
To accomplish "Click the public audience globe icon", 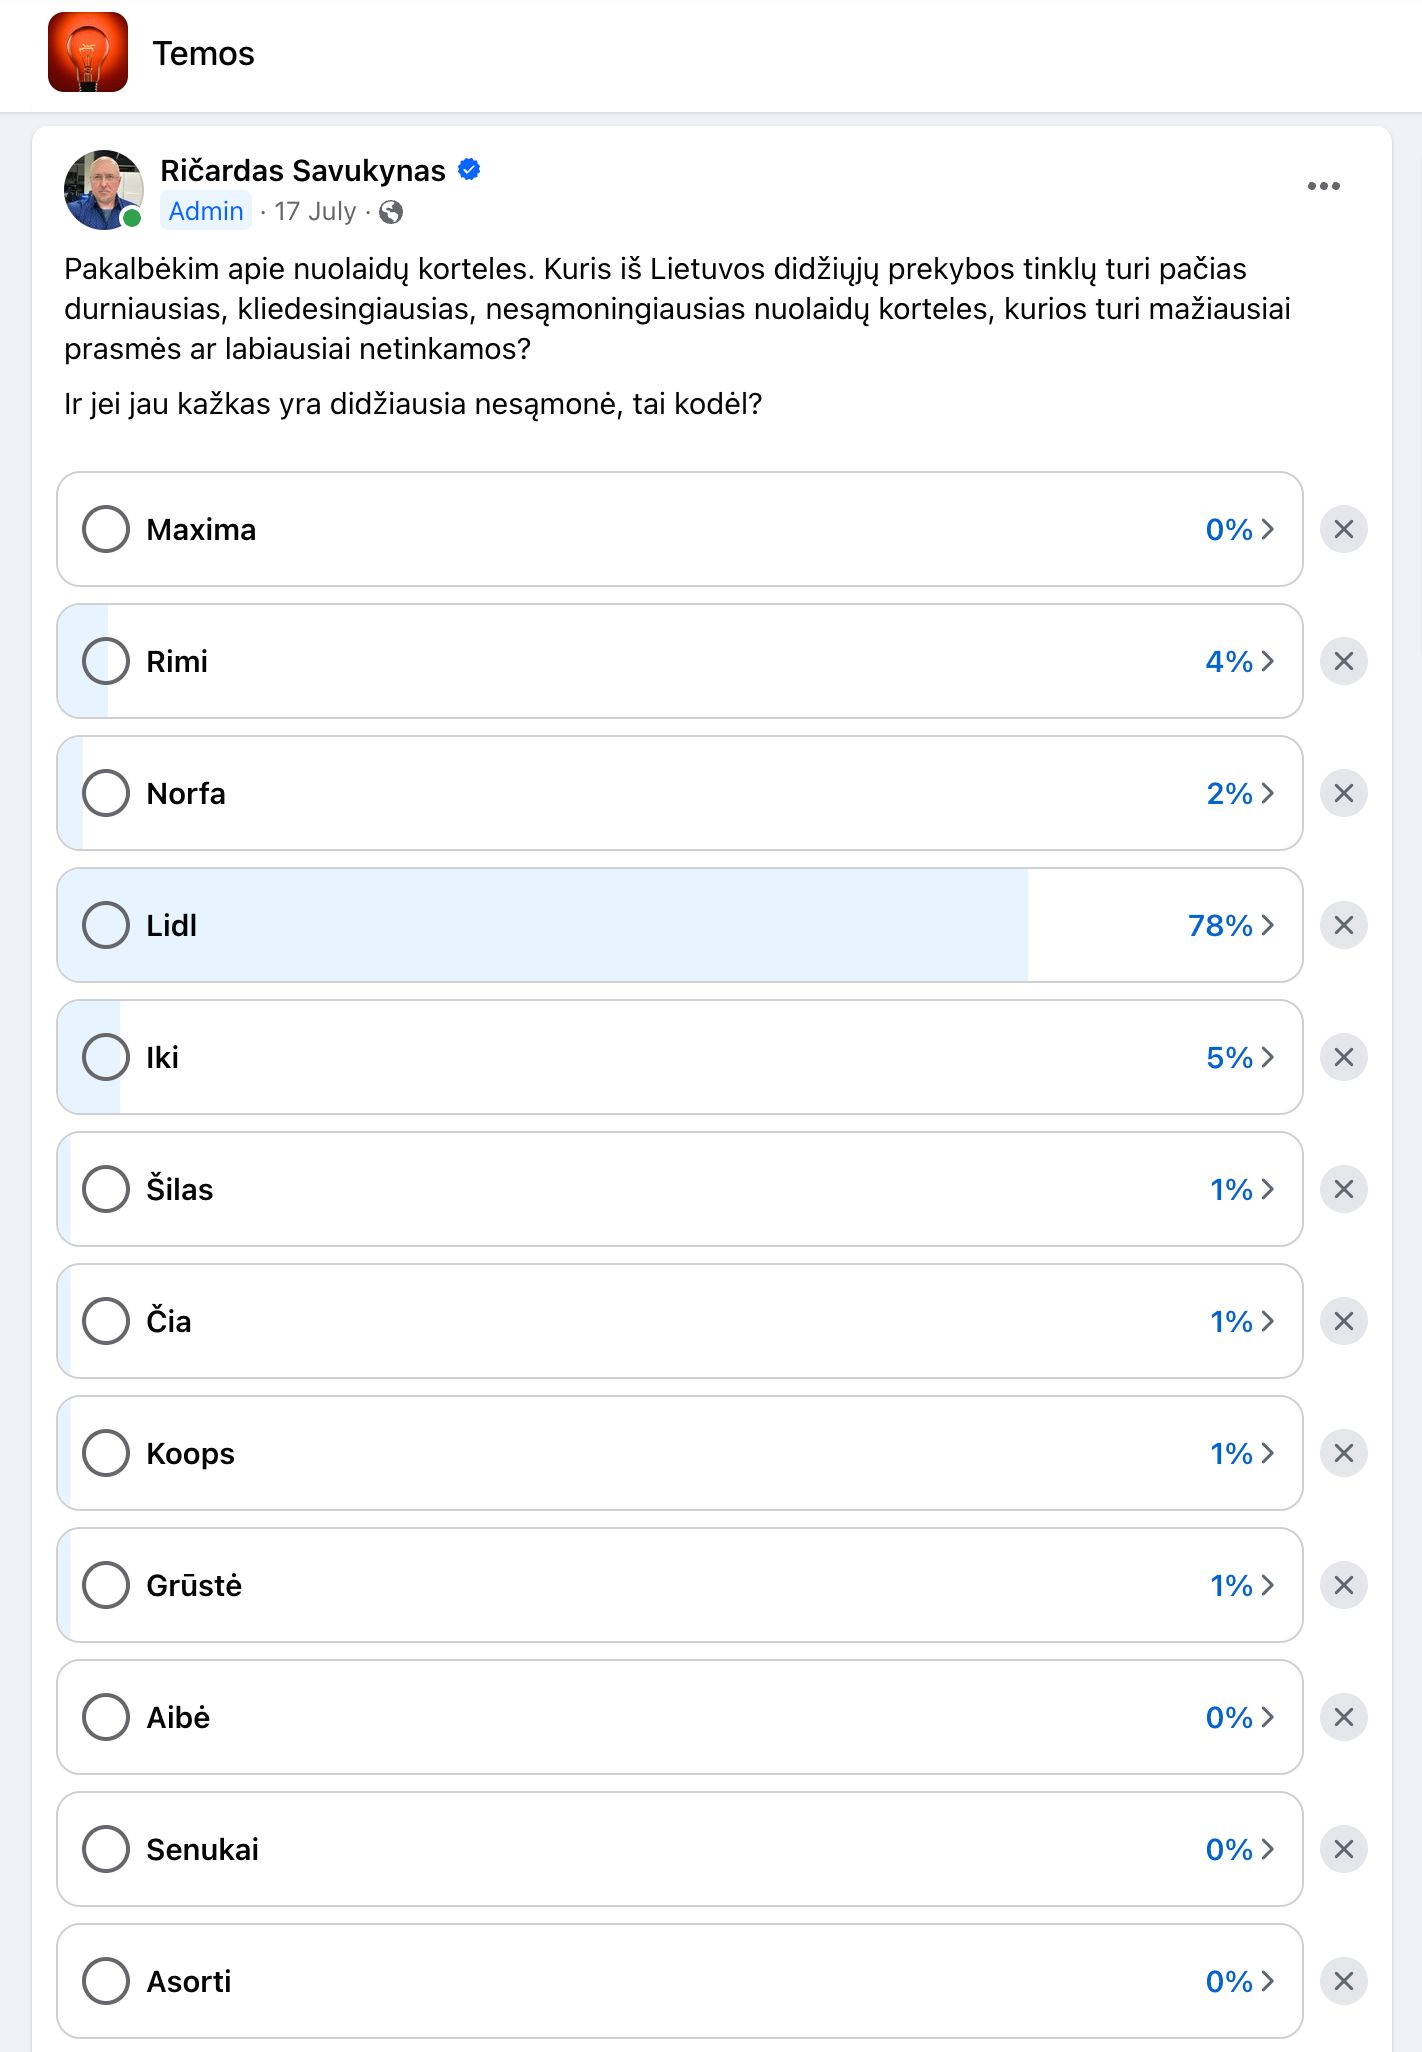I will point(391,212).
